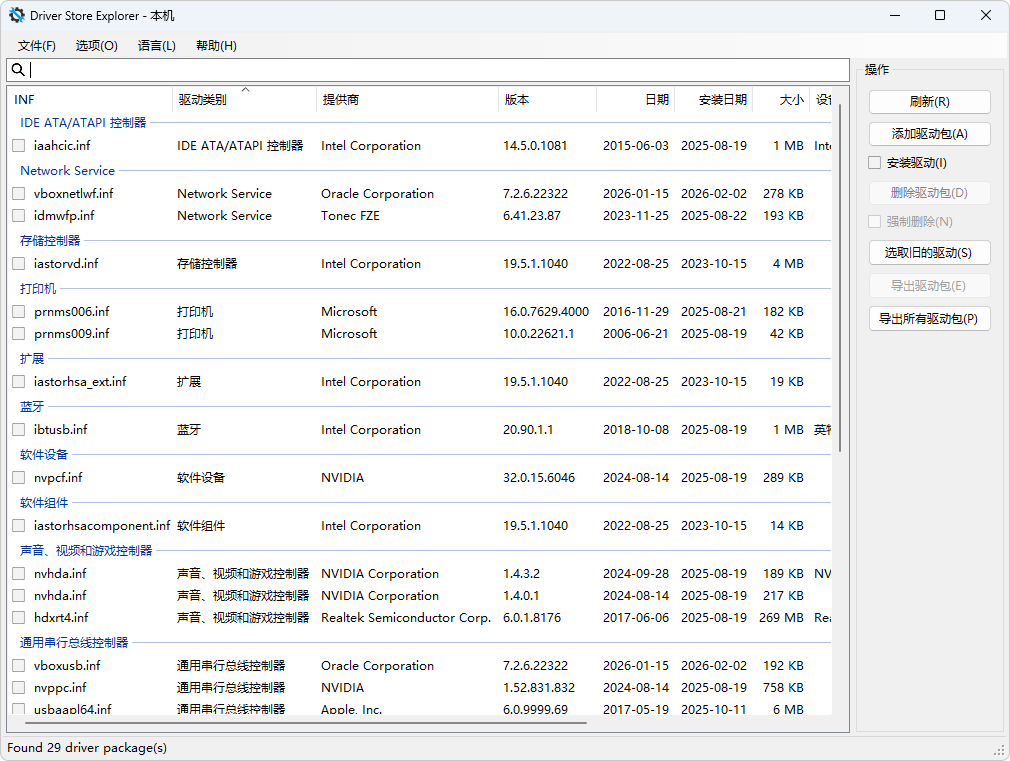This screenshot has height=761, width=1010.
Task: Click the magnifier search icon
Action: pyautogui.click(x=18, y=70)
